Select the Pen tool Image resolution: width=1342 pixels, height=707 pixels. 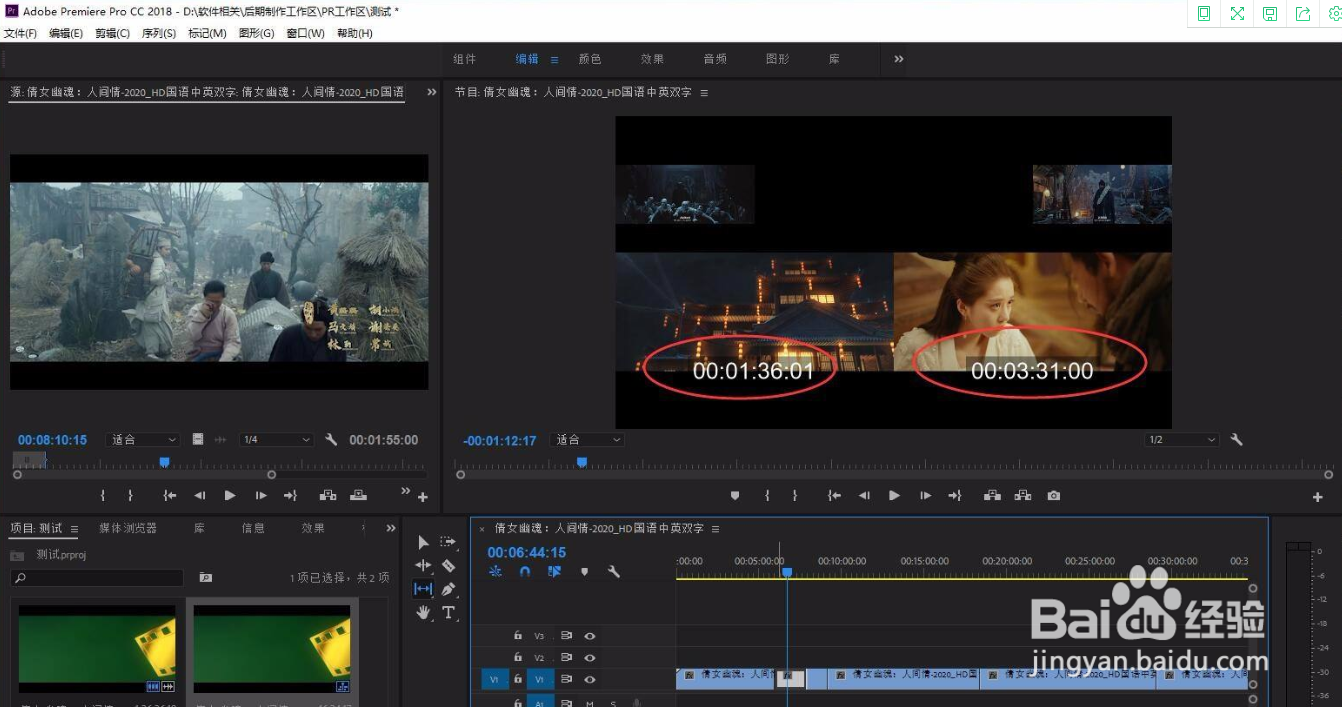coord(448,589)
